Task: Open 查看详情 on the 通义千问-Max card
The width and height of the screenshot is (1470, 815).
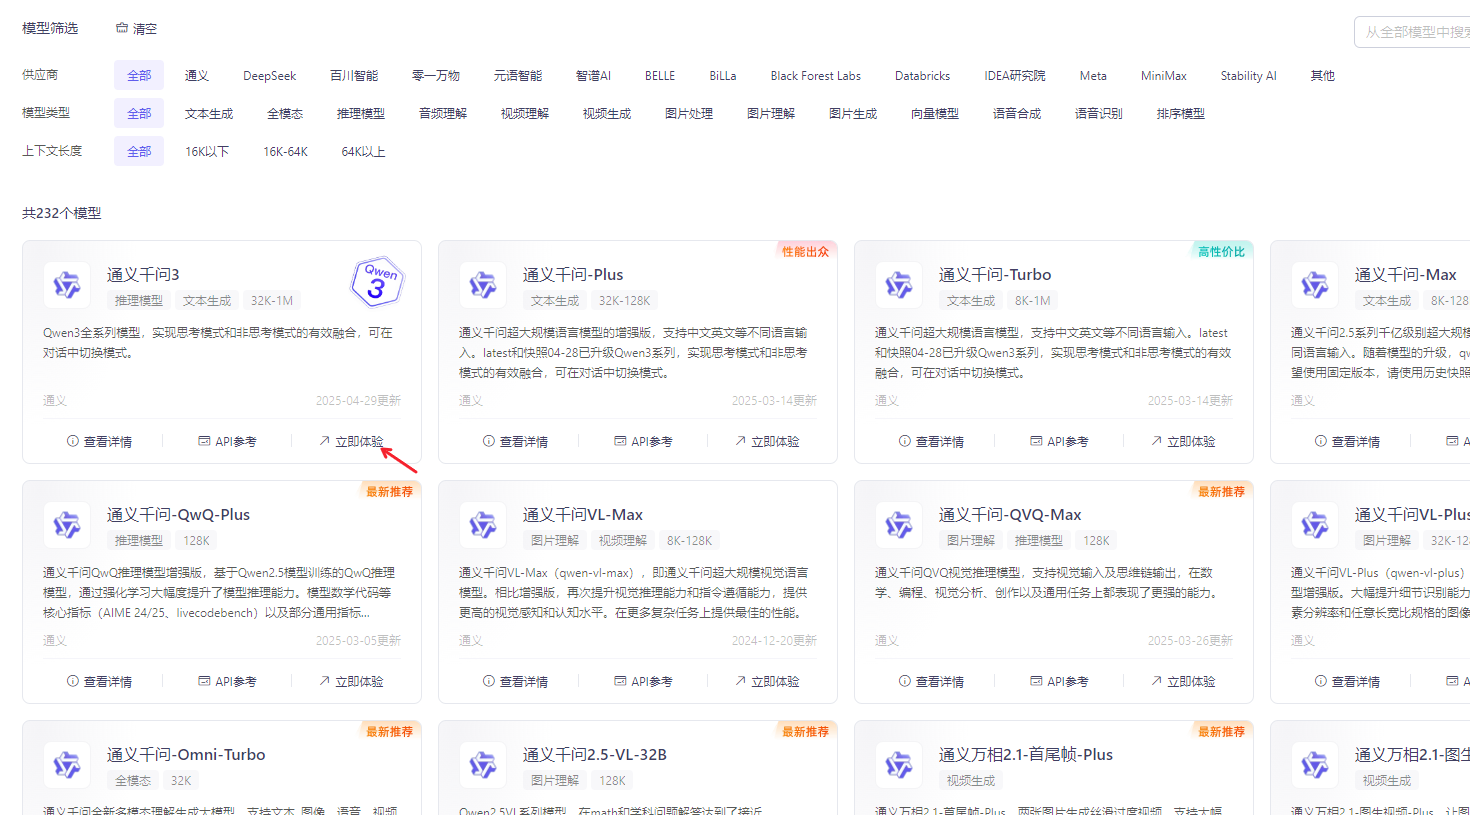Action: (x=1347, y=441)
